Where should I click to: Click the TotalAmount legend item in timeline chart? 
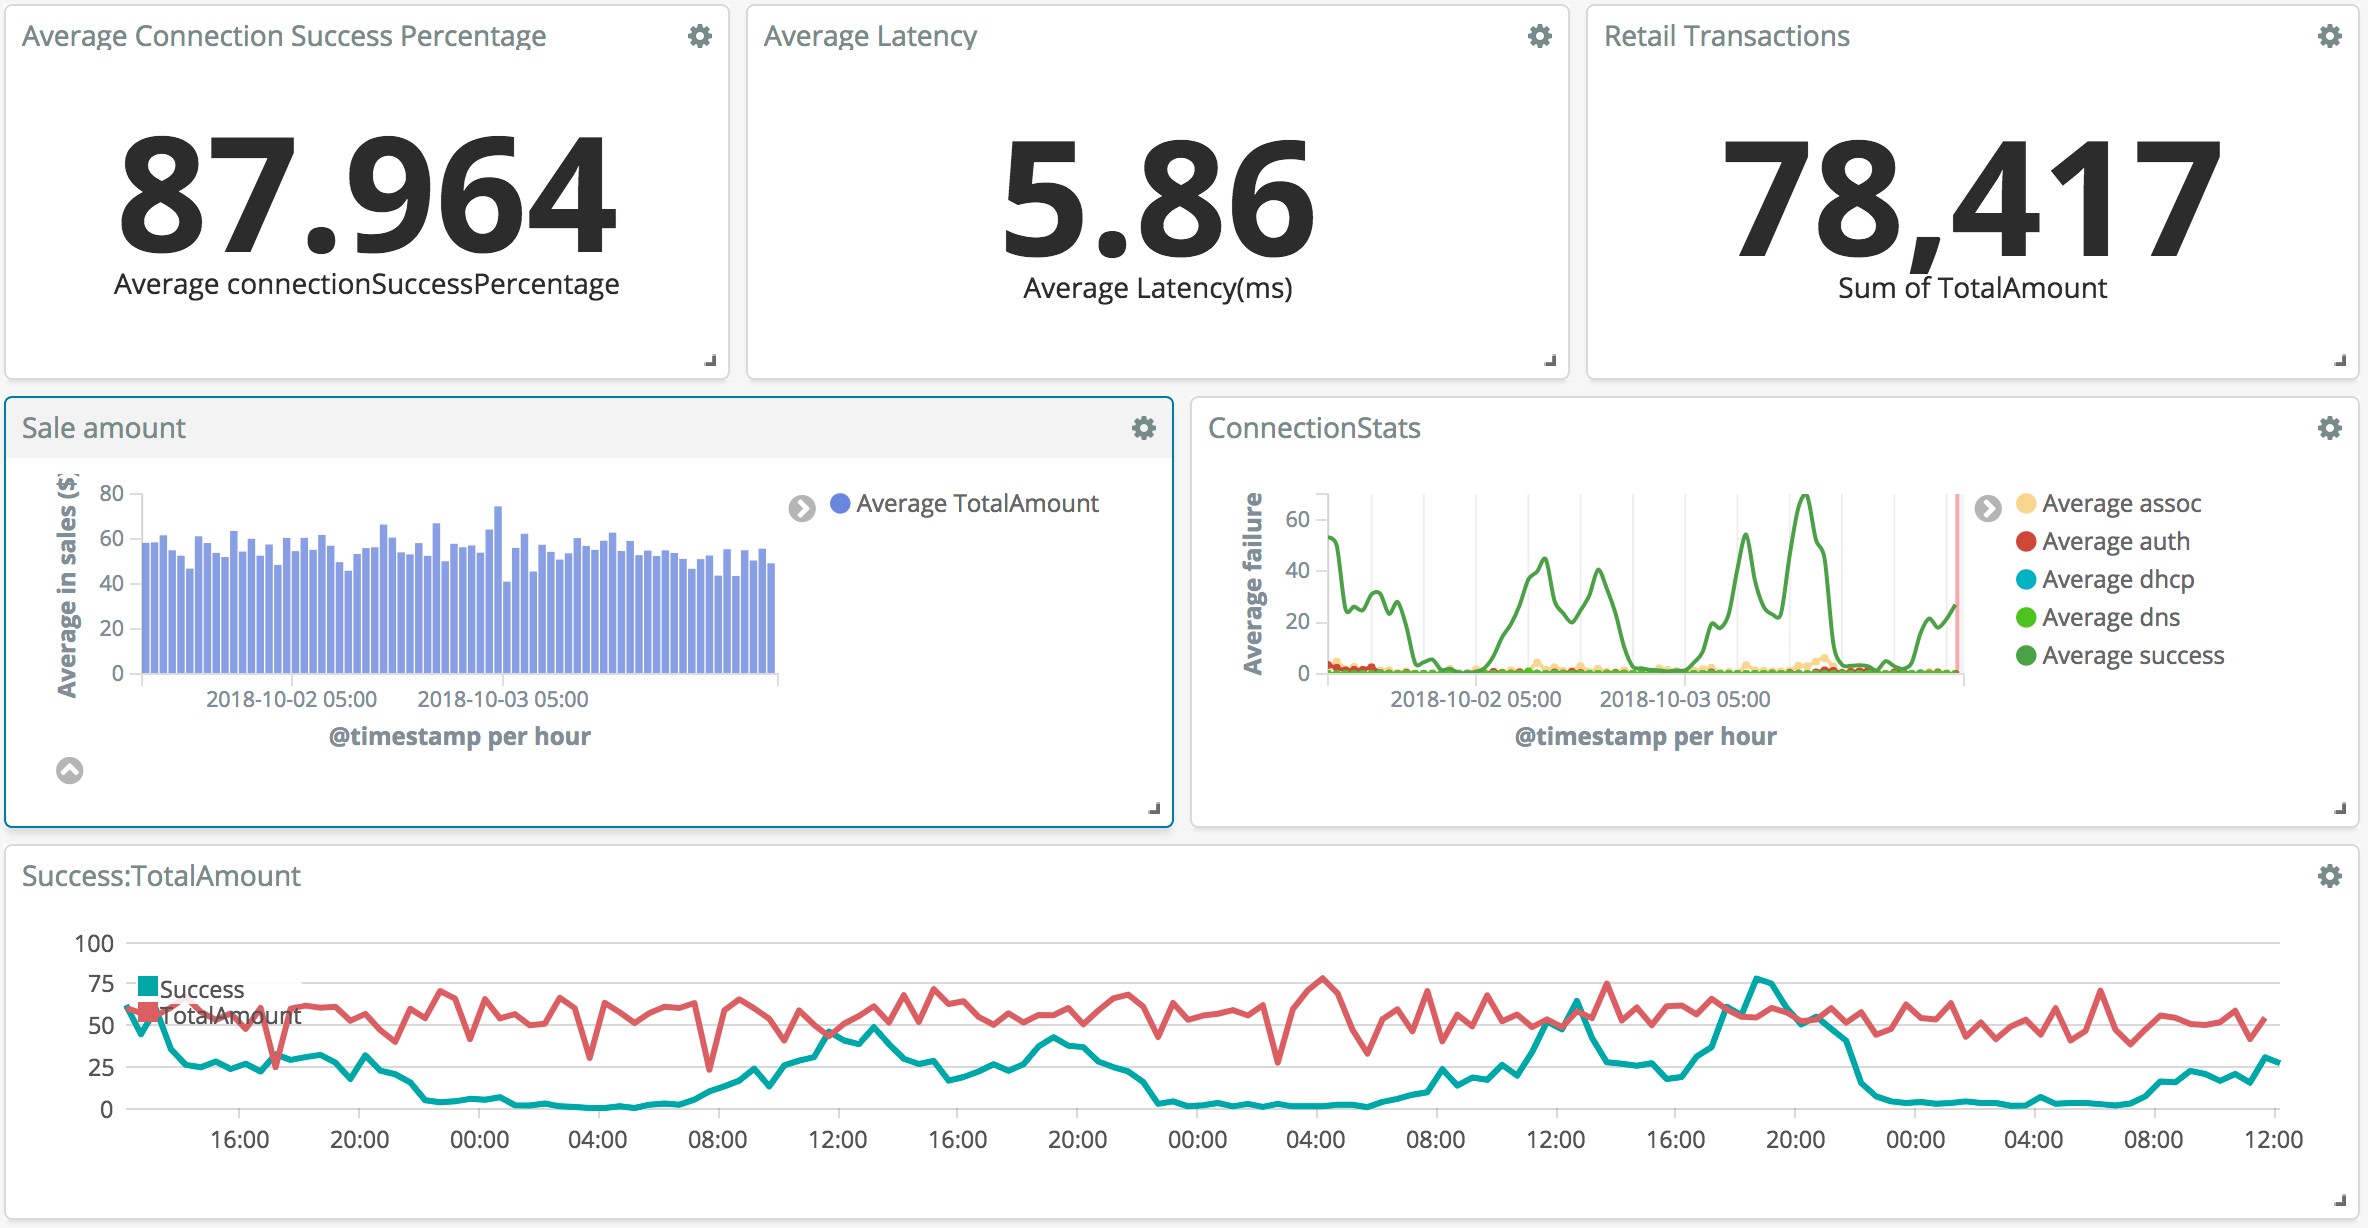coord(220,1015)
